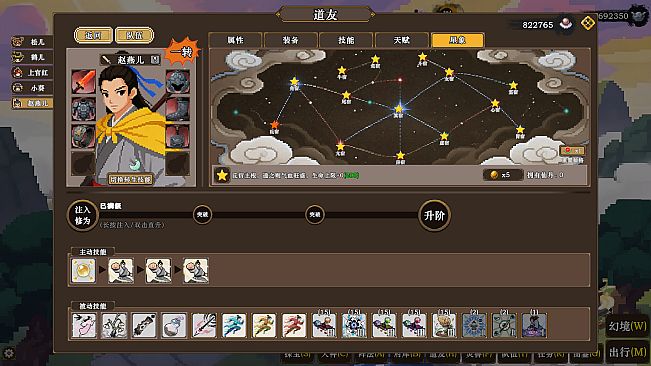
Task: Select the golden orb active skill
Action: (83, 271)
